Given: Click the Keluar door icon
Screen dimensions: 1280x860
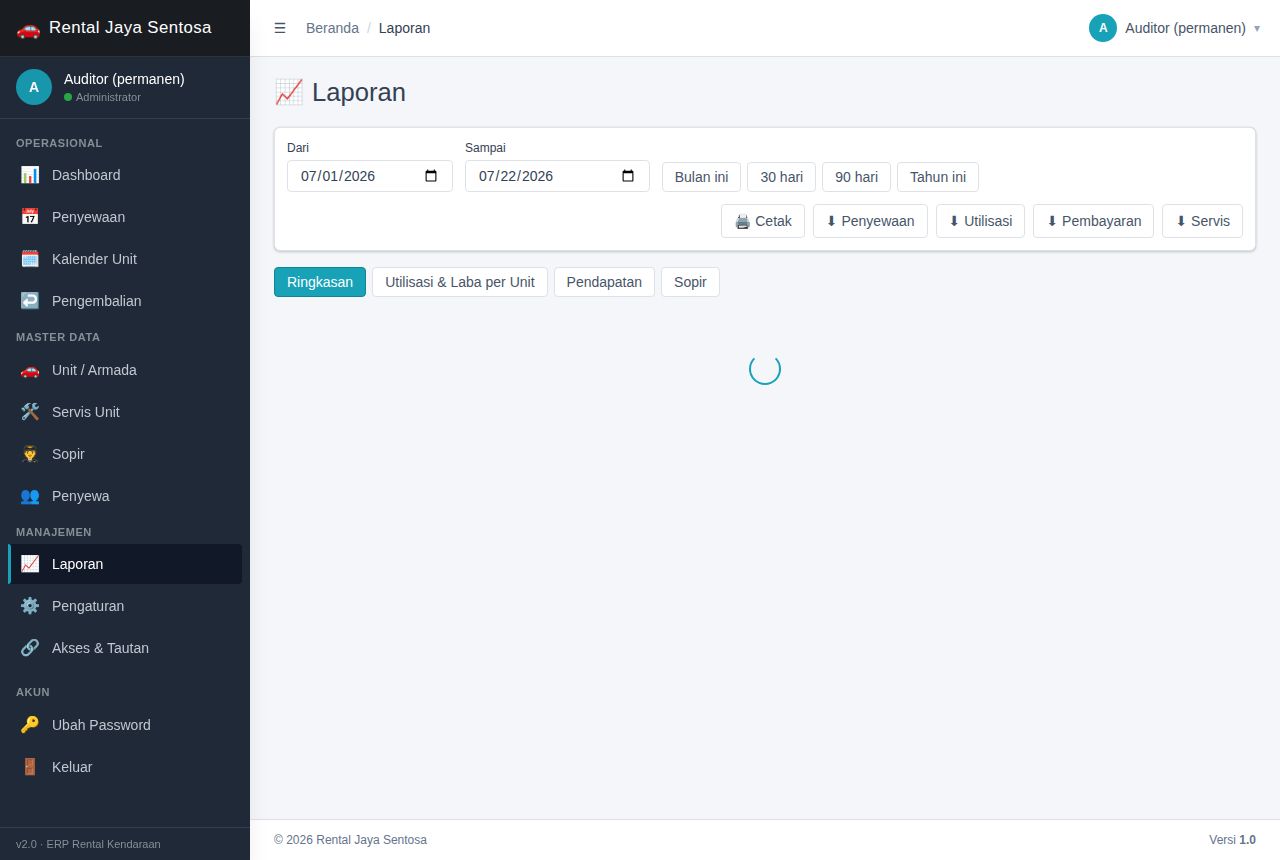Looking at the screenshot, I should [30, 767].
